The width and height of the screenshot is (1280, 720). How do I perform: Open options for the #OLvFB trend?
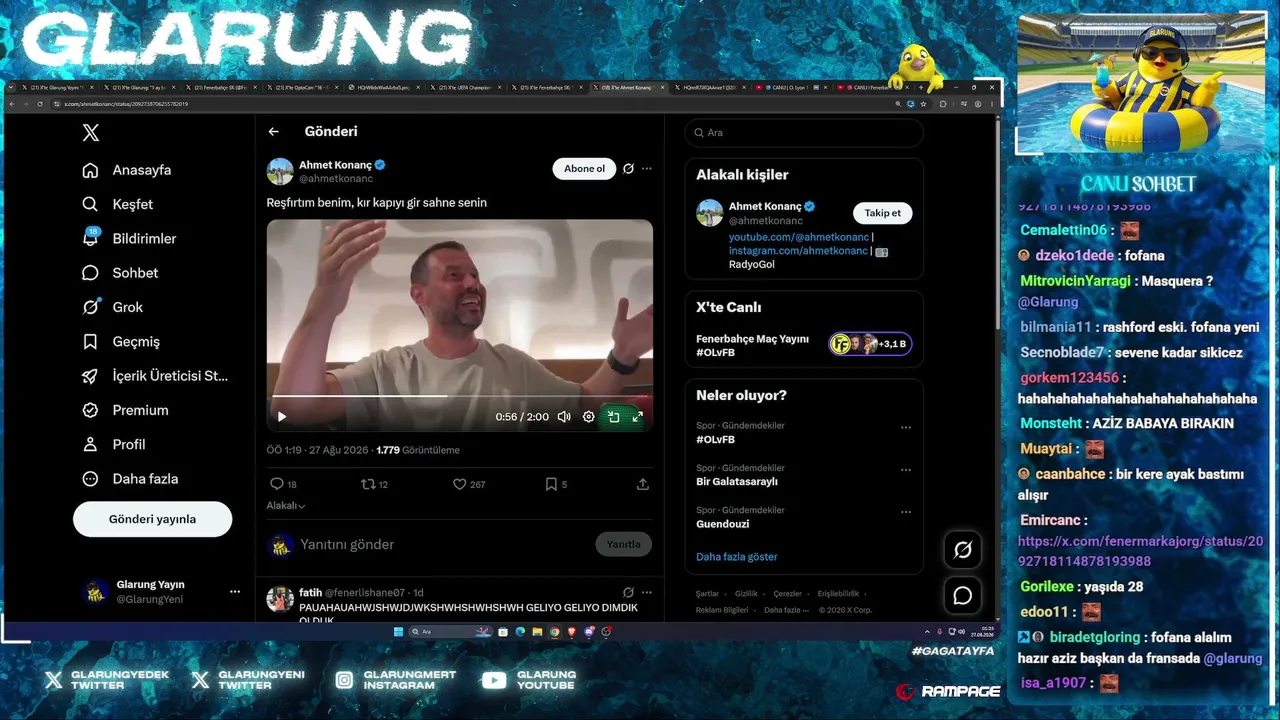(906, 427)
